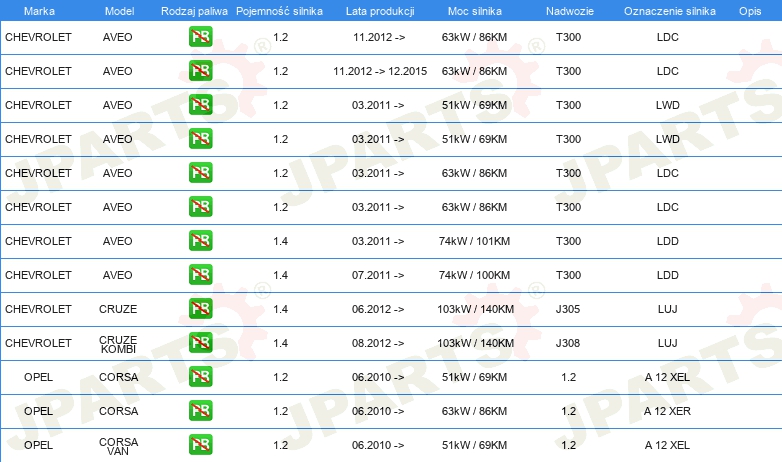Select the '07.2011 ->' date cell
Viewport: 782px width, 462px height.
pos(378,275)
